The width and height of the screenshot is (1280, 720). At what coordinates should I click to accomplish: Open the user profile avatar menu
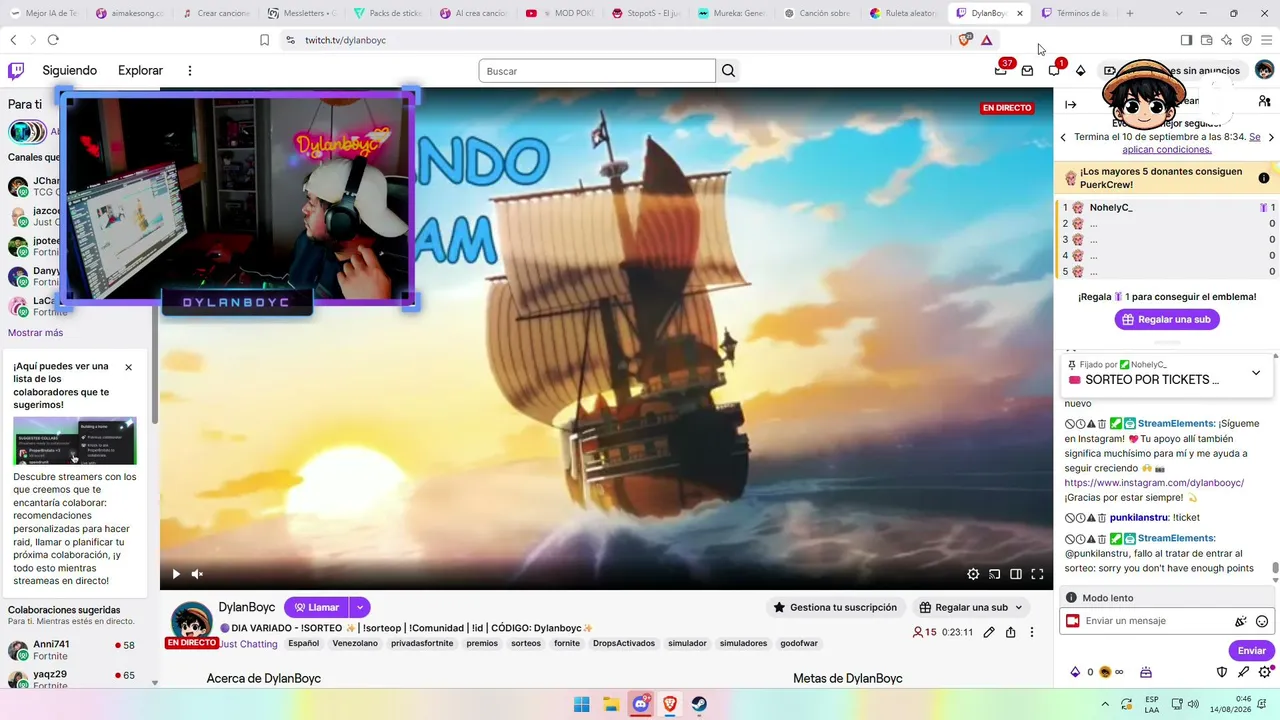tap(1264, 70)
